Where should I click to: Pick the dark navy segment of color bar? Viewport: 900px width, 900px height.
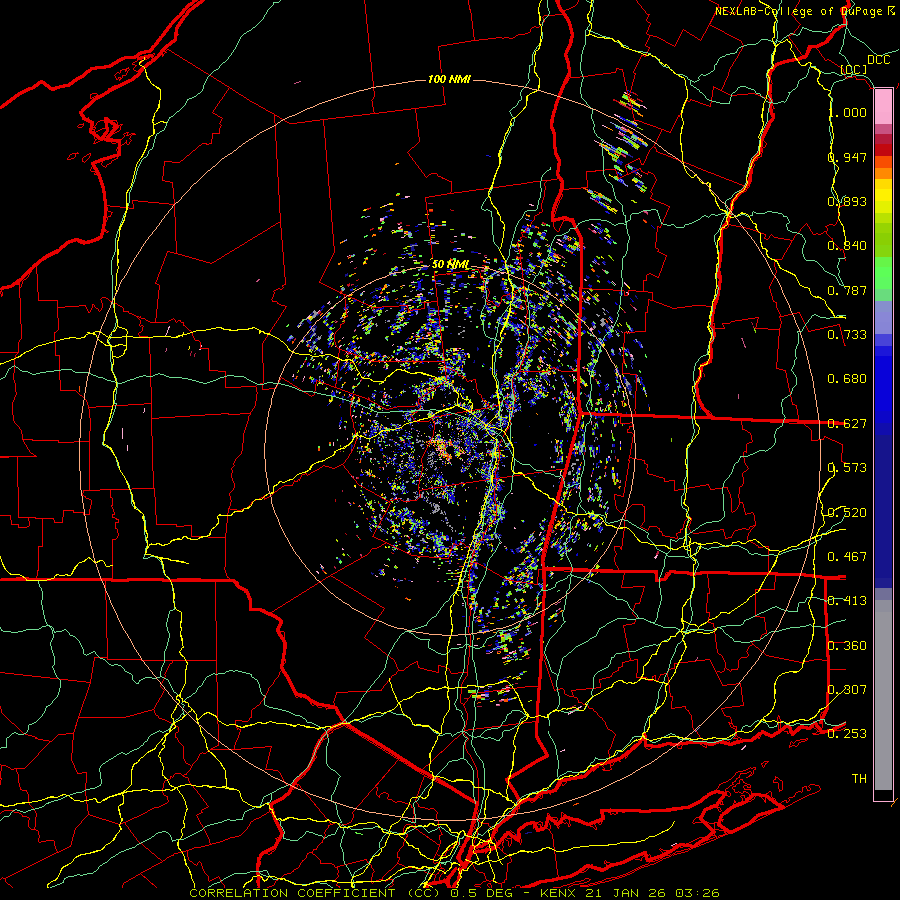(883, 511)
